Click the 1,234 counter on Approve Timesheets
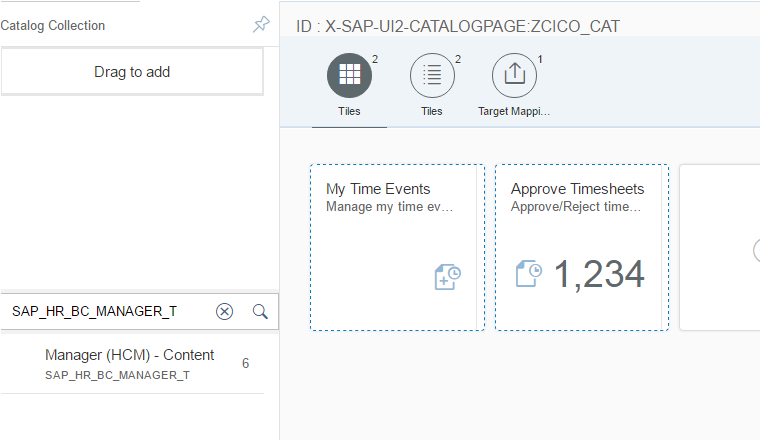 pyautogui.click(x=599, y=275)
